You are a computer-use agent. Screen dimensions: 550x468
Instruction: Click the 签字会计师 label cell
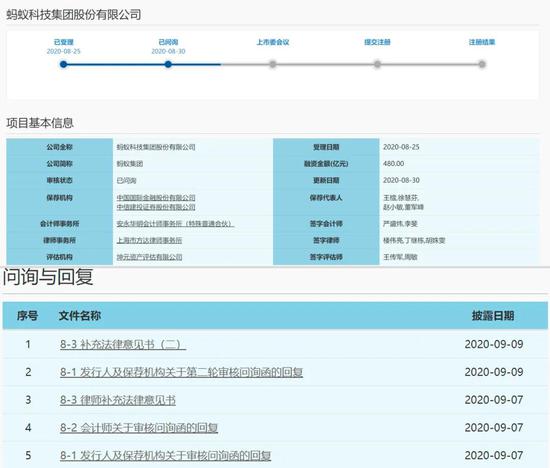tap(326, 223)
